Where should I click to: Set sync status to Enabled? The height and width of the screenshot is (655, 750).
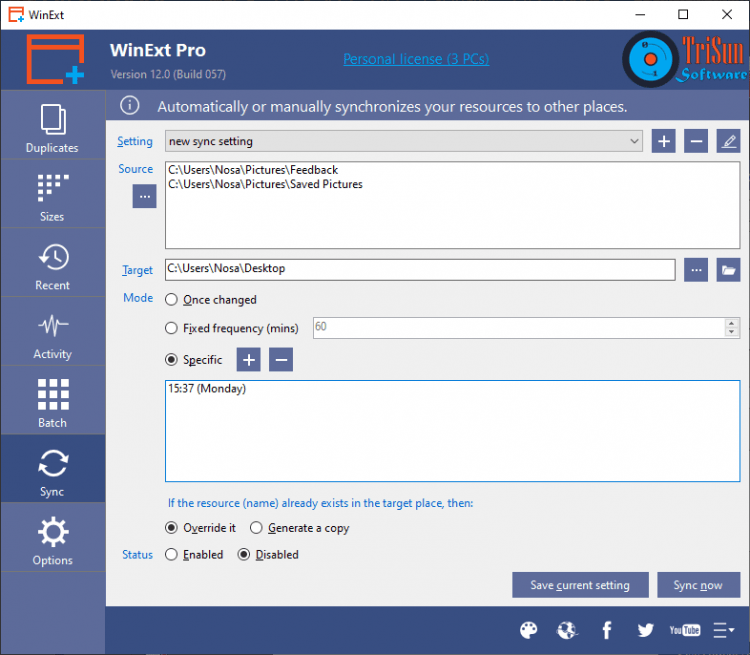[171, 554]
